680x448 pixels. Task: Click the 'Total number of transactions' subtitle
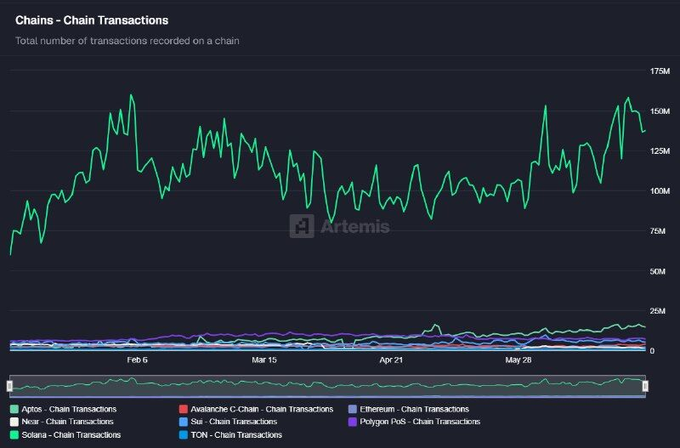[127, 41]
